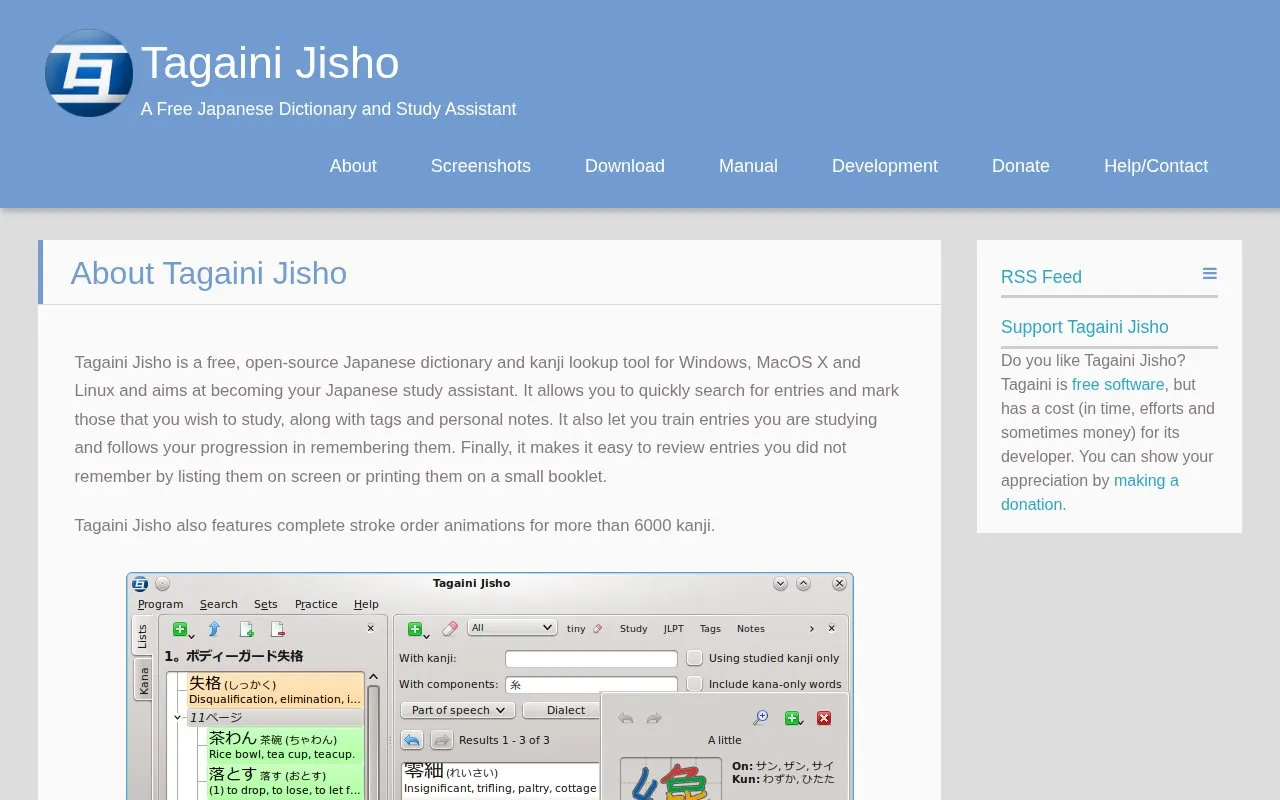Click the green add-to-list plus icon in Lists panel
This screenshot has height=800, width=1280.
180,629
